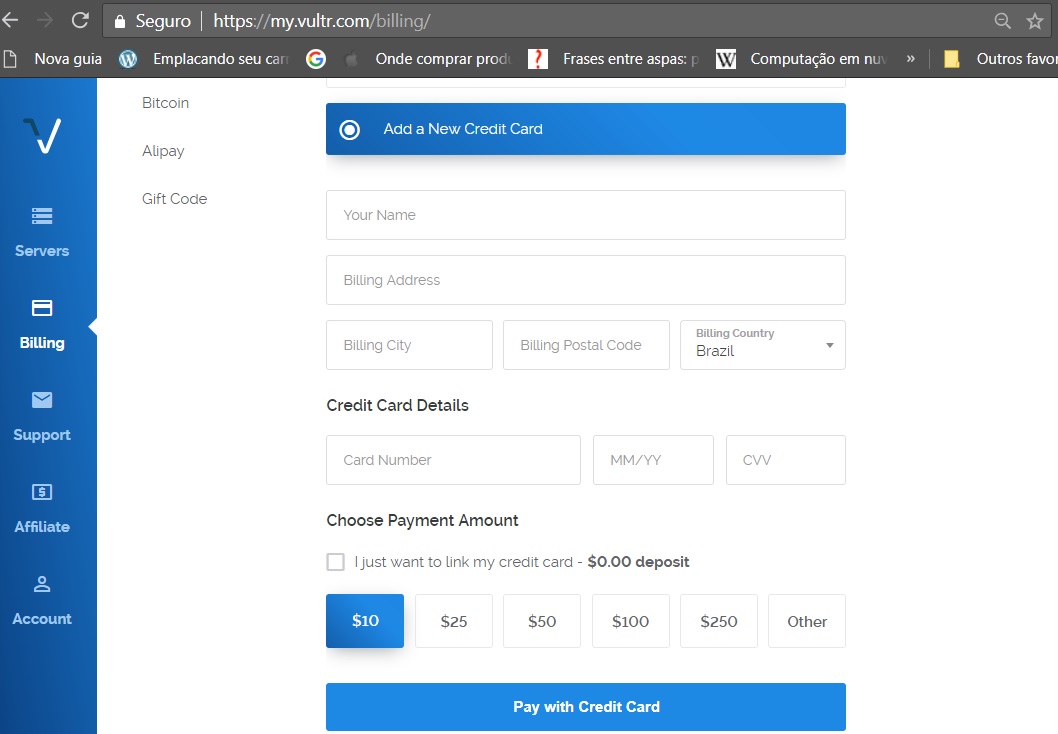The height and width of the screenshot is (734, 1058).
Task: Open the Outros favoritos bookmarks label
Action: pos(1017,59)
